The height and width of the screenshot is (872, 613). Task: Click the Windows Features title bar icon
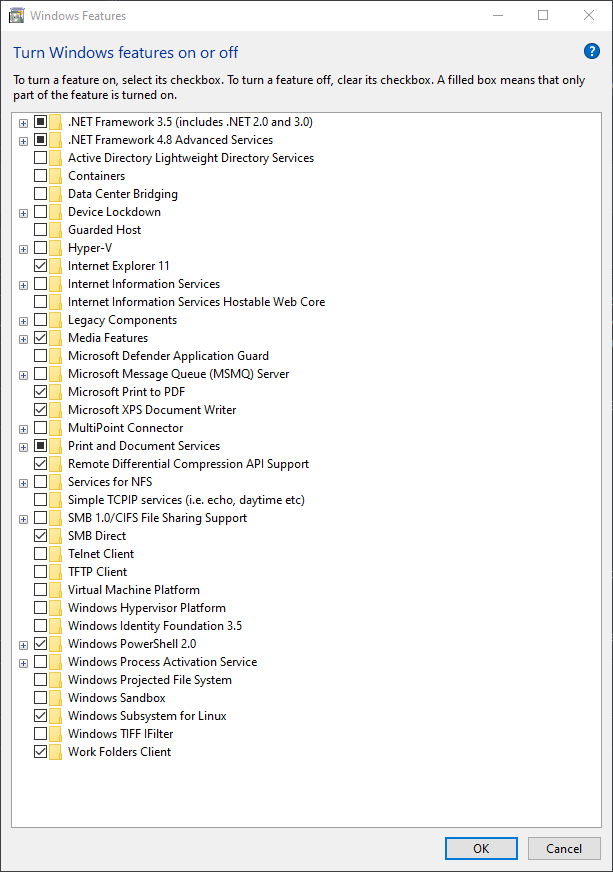(17, 16)
